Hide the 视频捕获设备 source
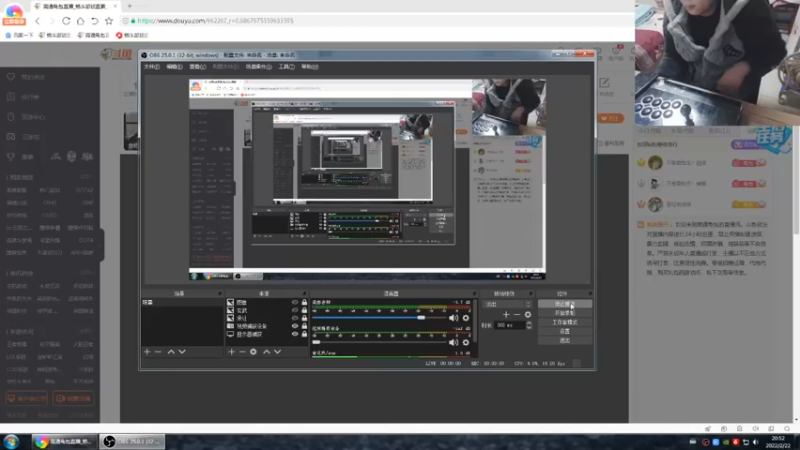This screenshot has width=800, height=450. 295,326
